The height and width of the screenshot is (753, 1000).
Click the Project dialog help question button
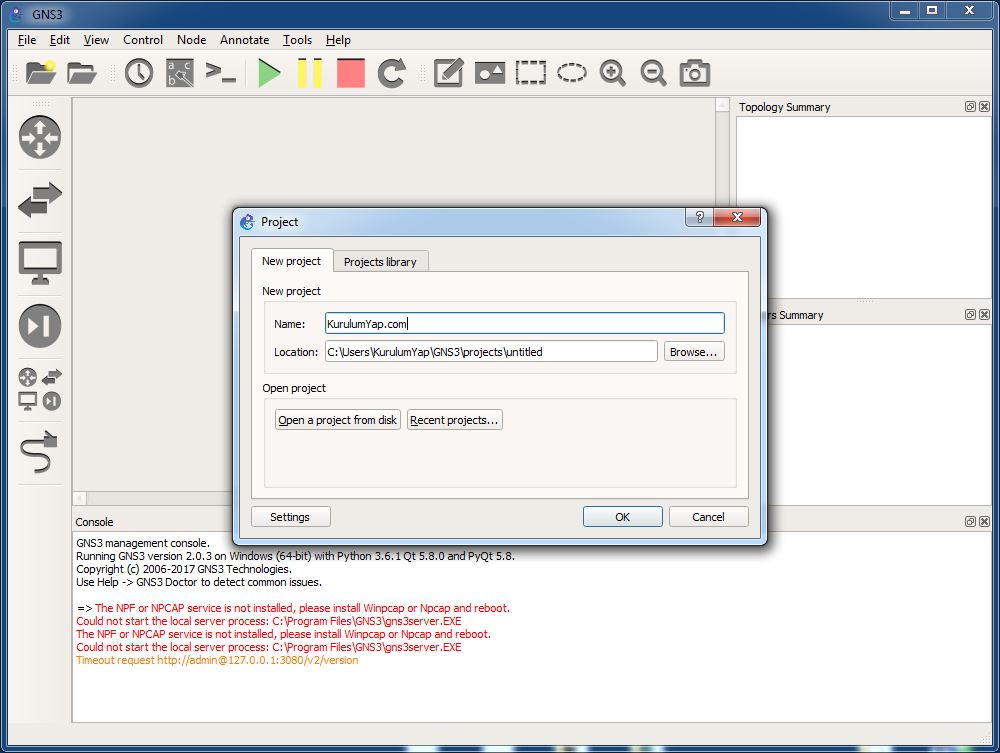(700, 217)
